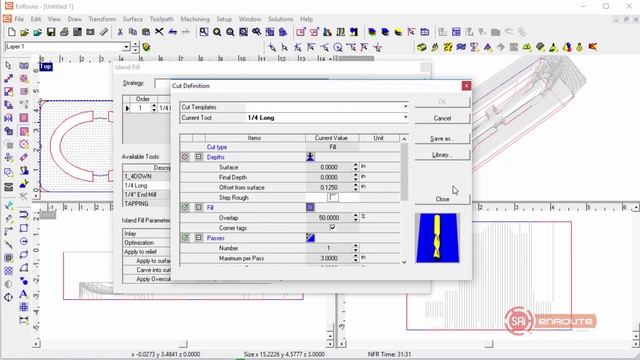The height and width of the screenshot is (360, 640).
Task: Click the Paste icon in toolbar
Action: [146, 32]
